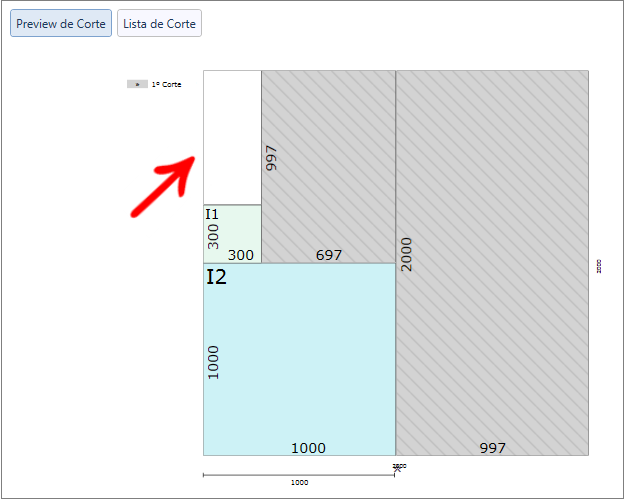Open the Preview de Corte tab

61,23
